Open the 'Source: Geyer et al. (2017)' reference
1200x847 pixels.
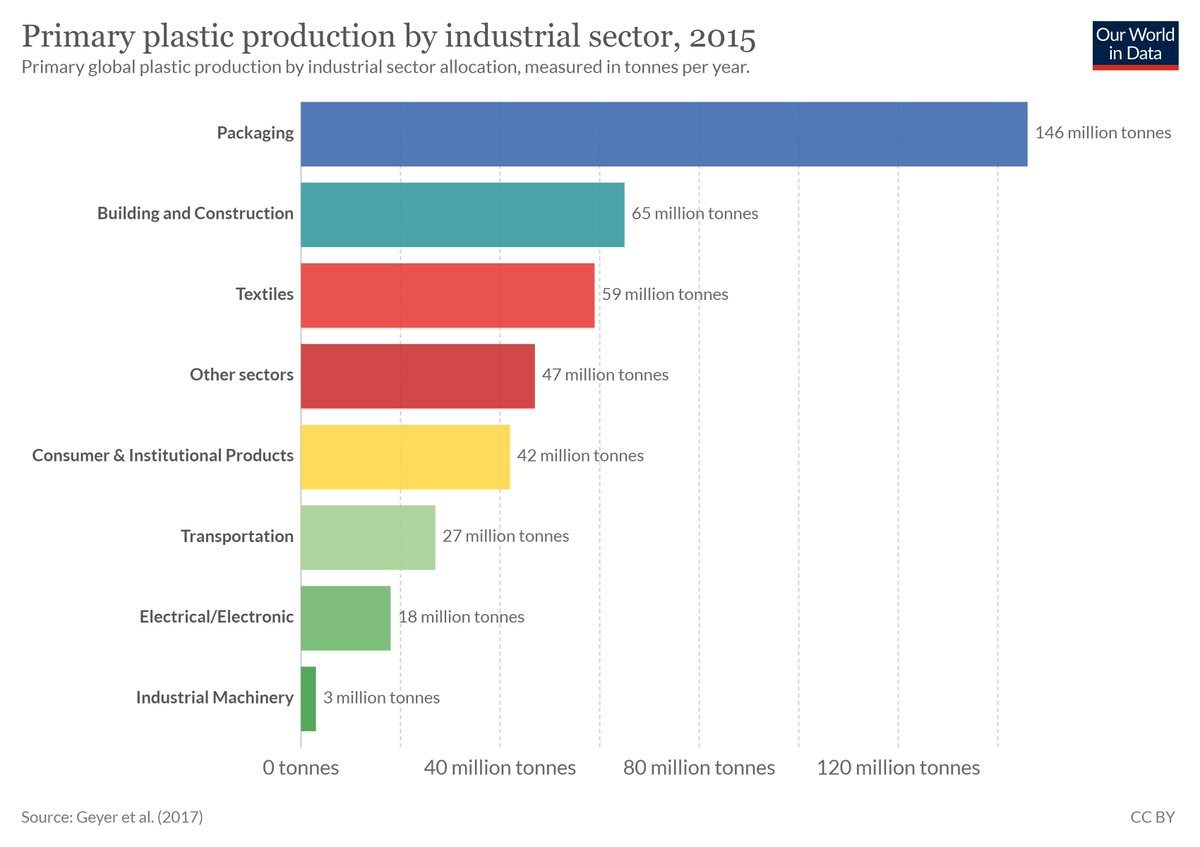tap(112, 817)
